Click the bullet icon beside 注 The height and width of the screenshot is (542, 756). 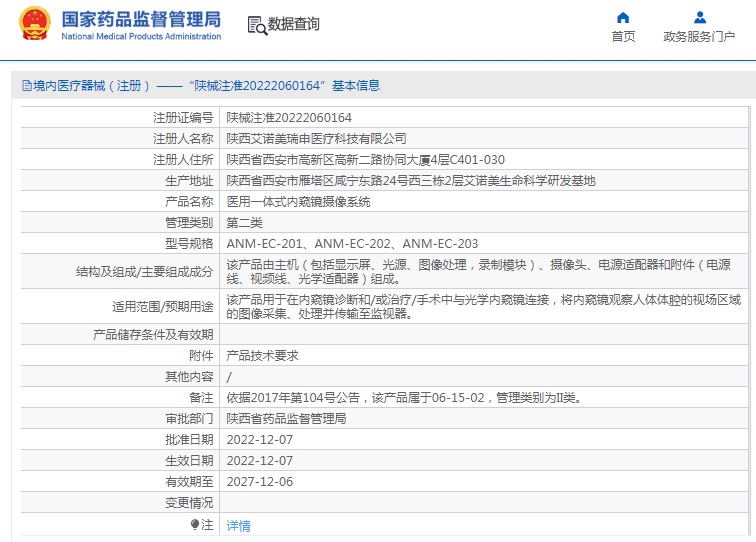pyautogui.click(x=194, y=524)
